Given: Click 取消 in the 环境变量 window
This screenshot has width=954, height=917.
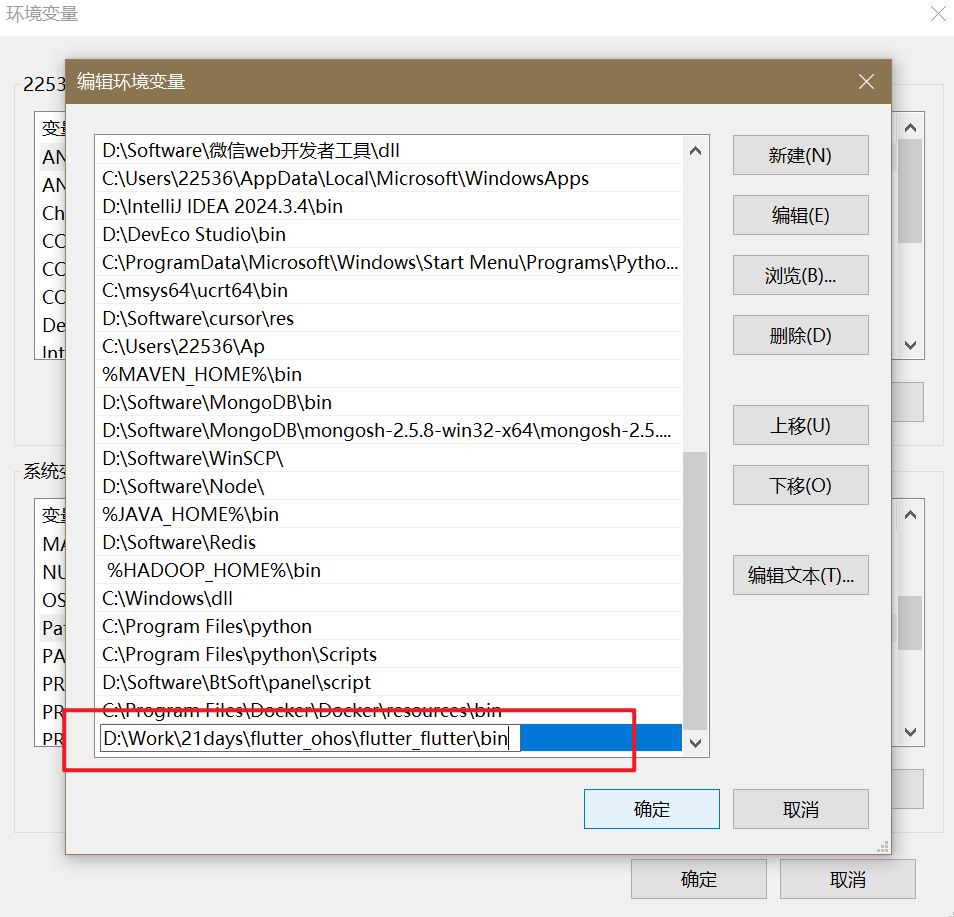Looking at the screenshot, I should [848, 879].
